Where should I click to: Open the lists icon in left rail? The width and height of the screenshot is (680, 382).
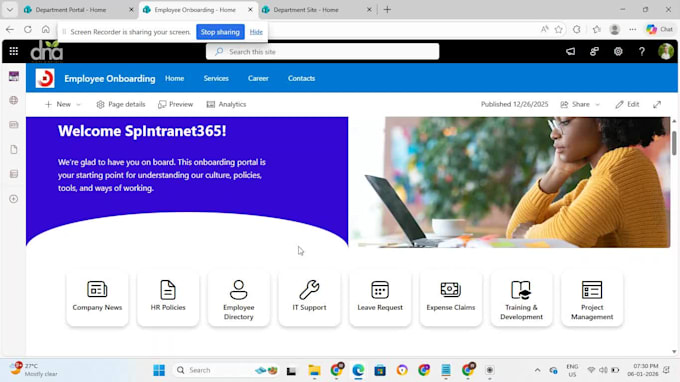(x=14, y=174)
